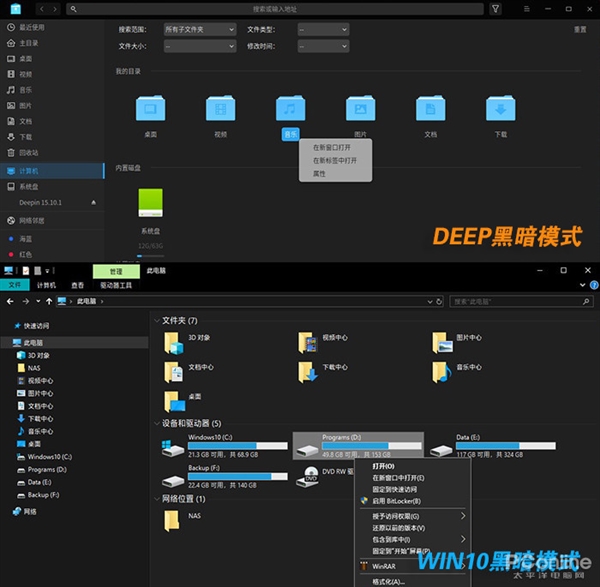Image resolution: width=600 pixels, height=587 pixels.
Task: Select the 桌面 folder in Windows Explorer
Action: click(x=174, y=401)
